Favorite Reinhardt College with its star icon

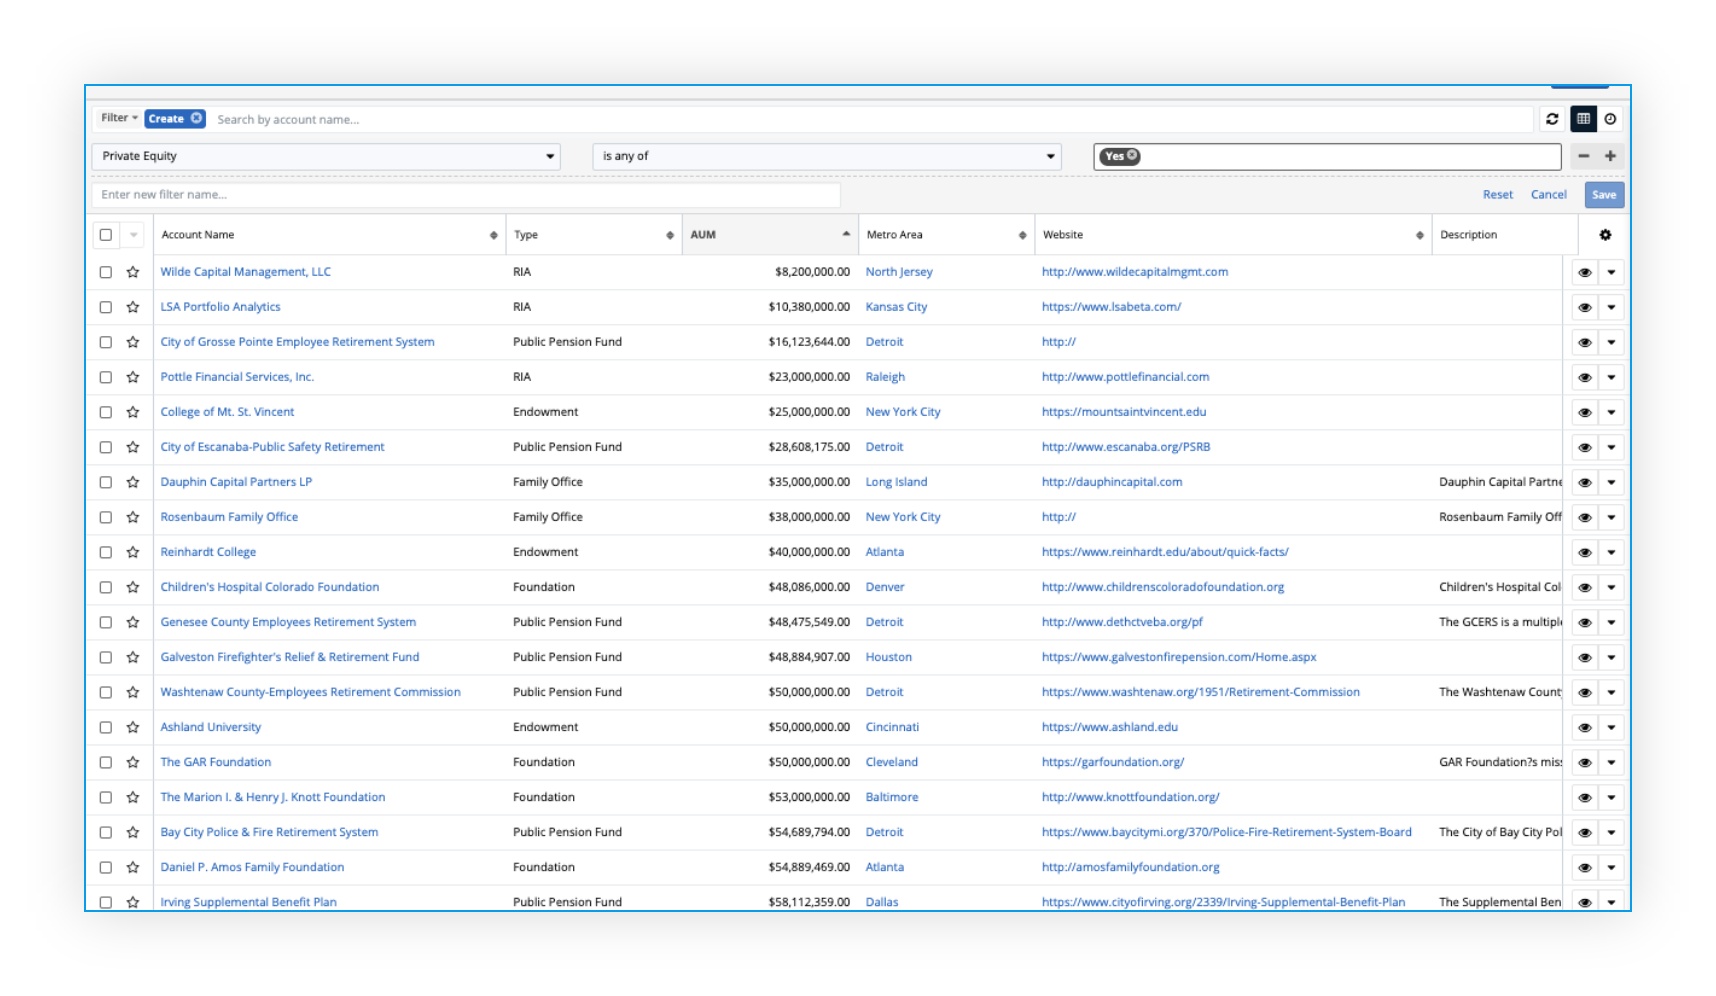[x=133, y=552]
